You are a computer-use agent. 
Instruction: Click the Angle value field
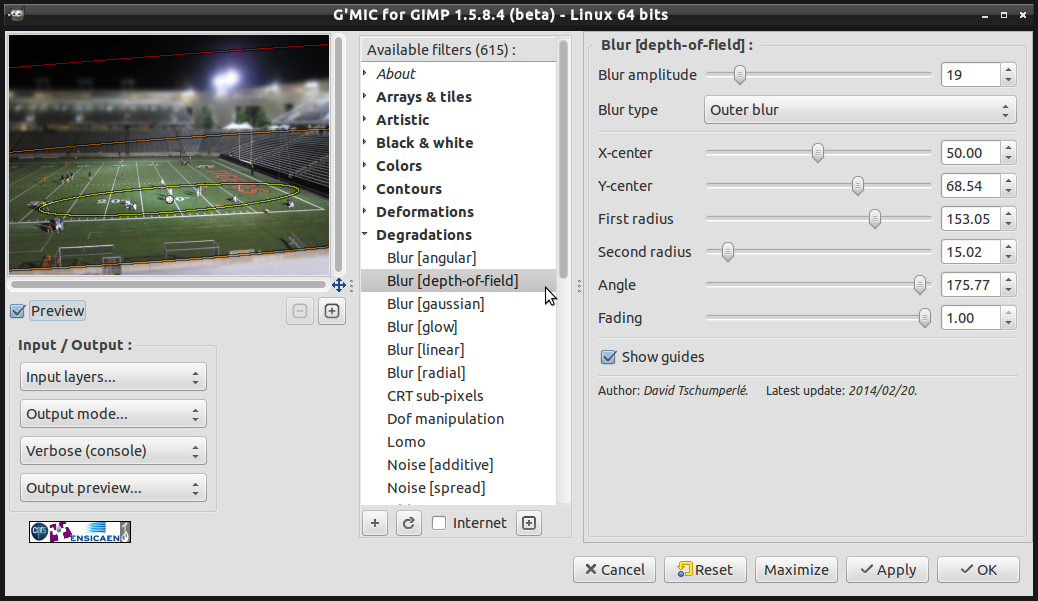click(970, 285)
